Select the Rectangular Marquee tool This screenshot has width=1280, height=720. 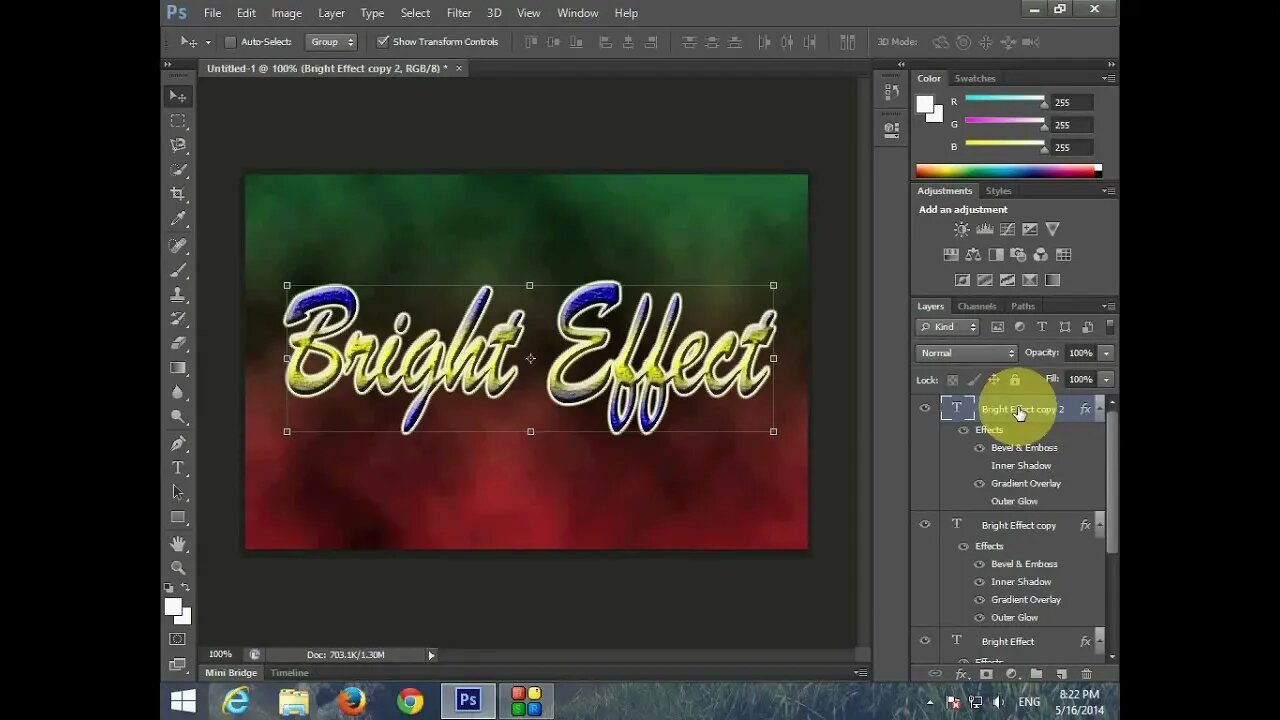pos(178,121)
